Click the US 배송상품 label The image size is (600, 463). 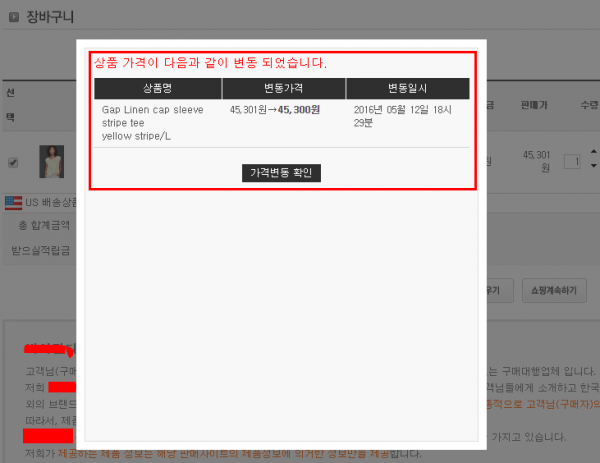(51, 203)
